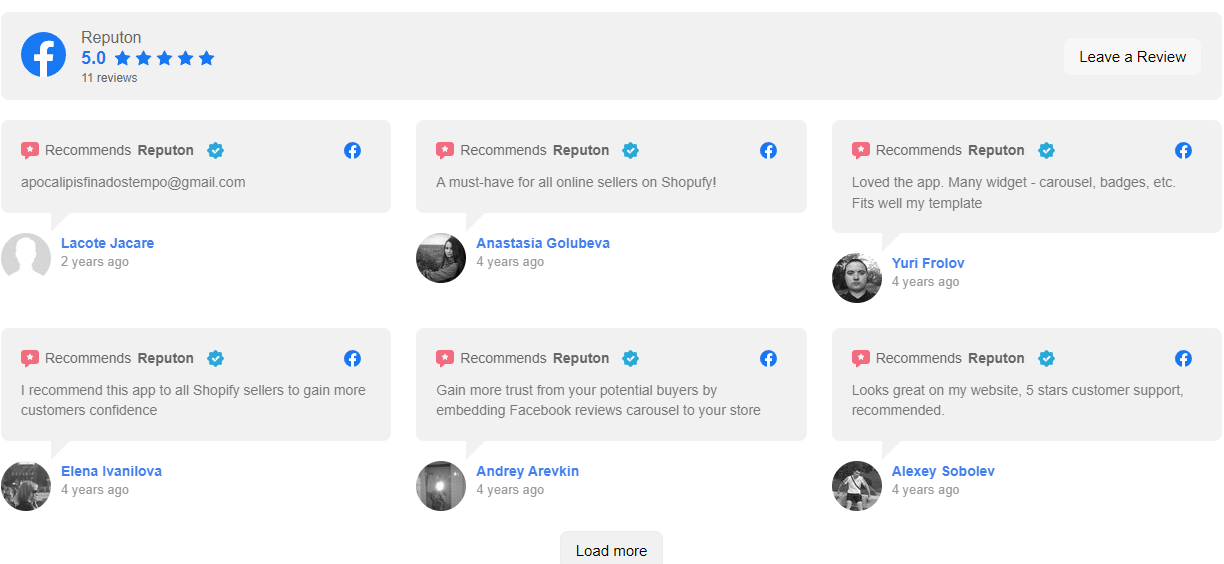Click Facebook icon on Elena Ivanilova's review
This screenshot has height=564, width=1224.
[352, 358]
